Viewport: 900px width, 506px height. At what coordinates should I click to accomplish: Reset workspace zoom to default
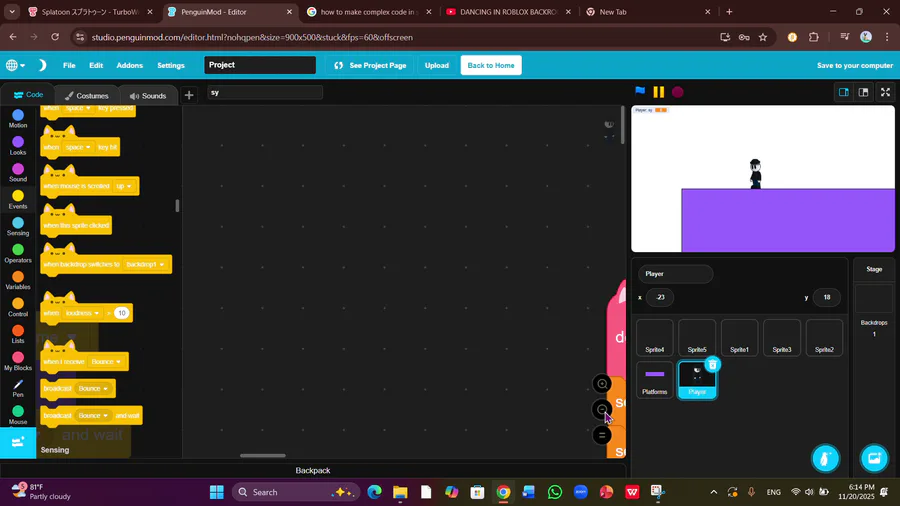pos(602,435)
